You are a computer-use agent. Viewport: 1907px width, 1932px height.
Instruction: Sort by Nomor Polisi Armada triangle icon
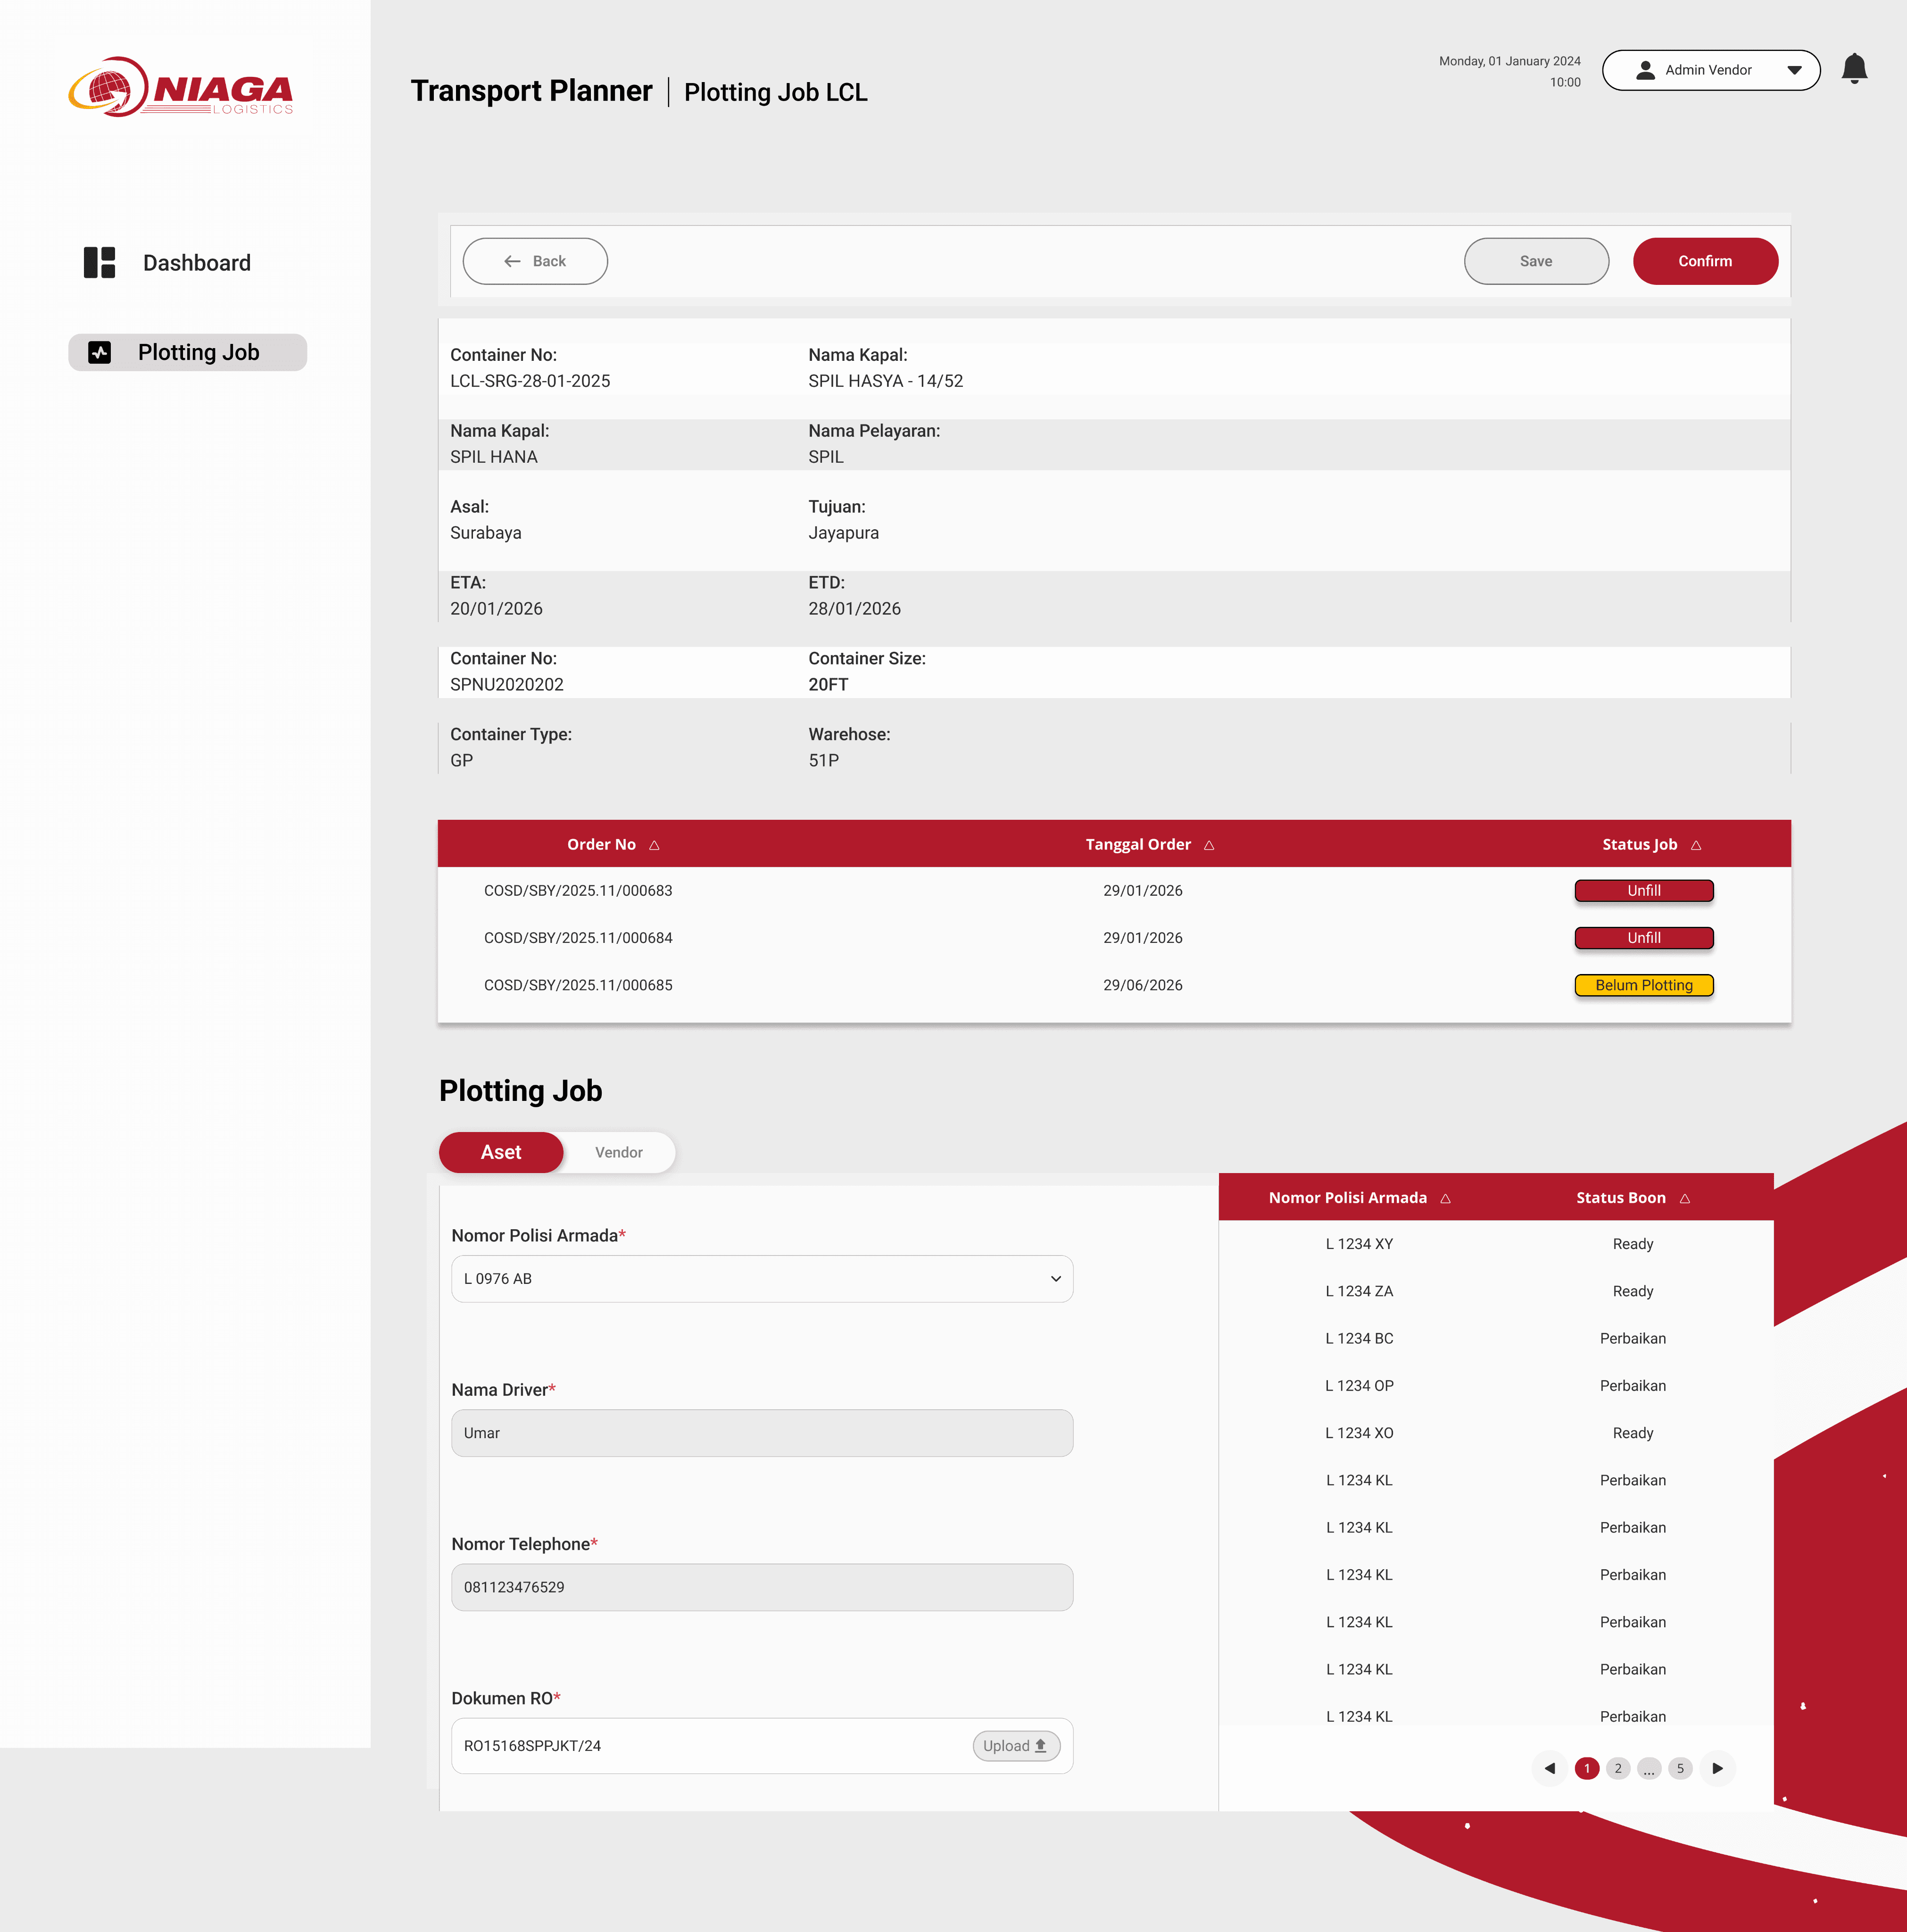(1445, 1198)
